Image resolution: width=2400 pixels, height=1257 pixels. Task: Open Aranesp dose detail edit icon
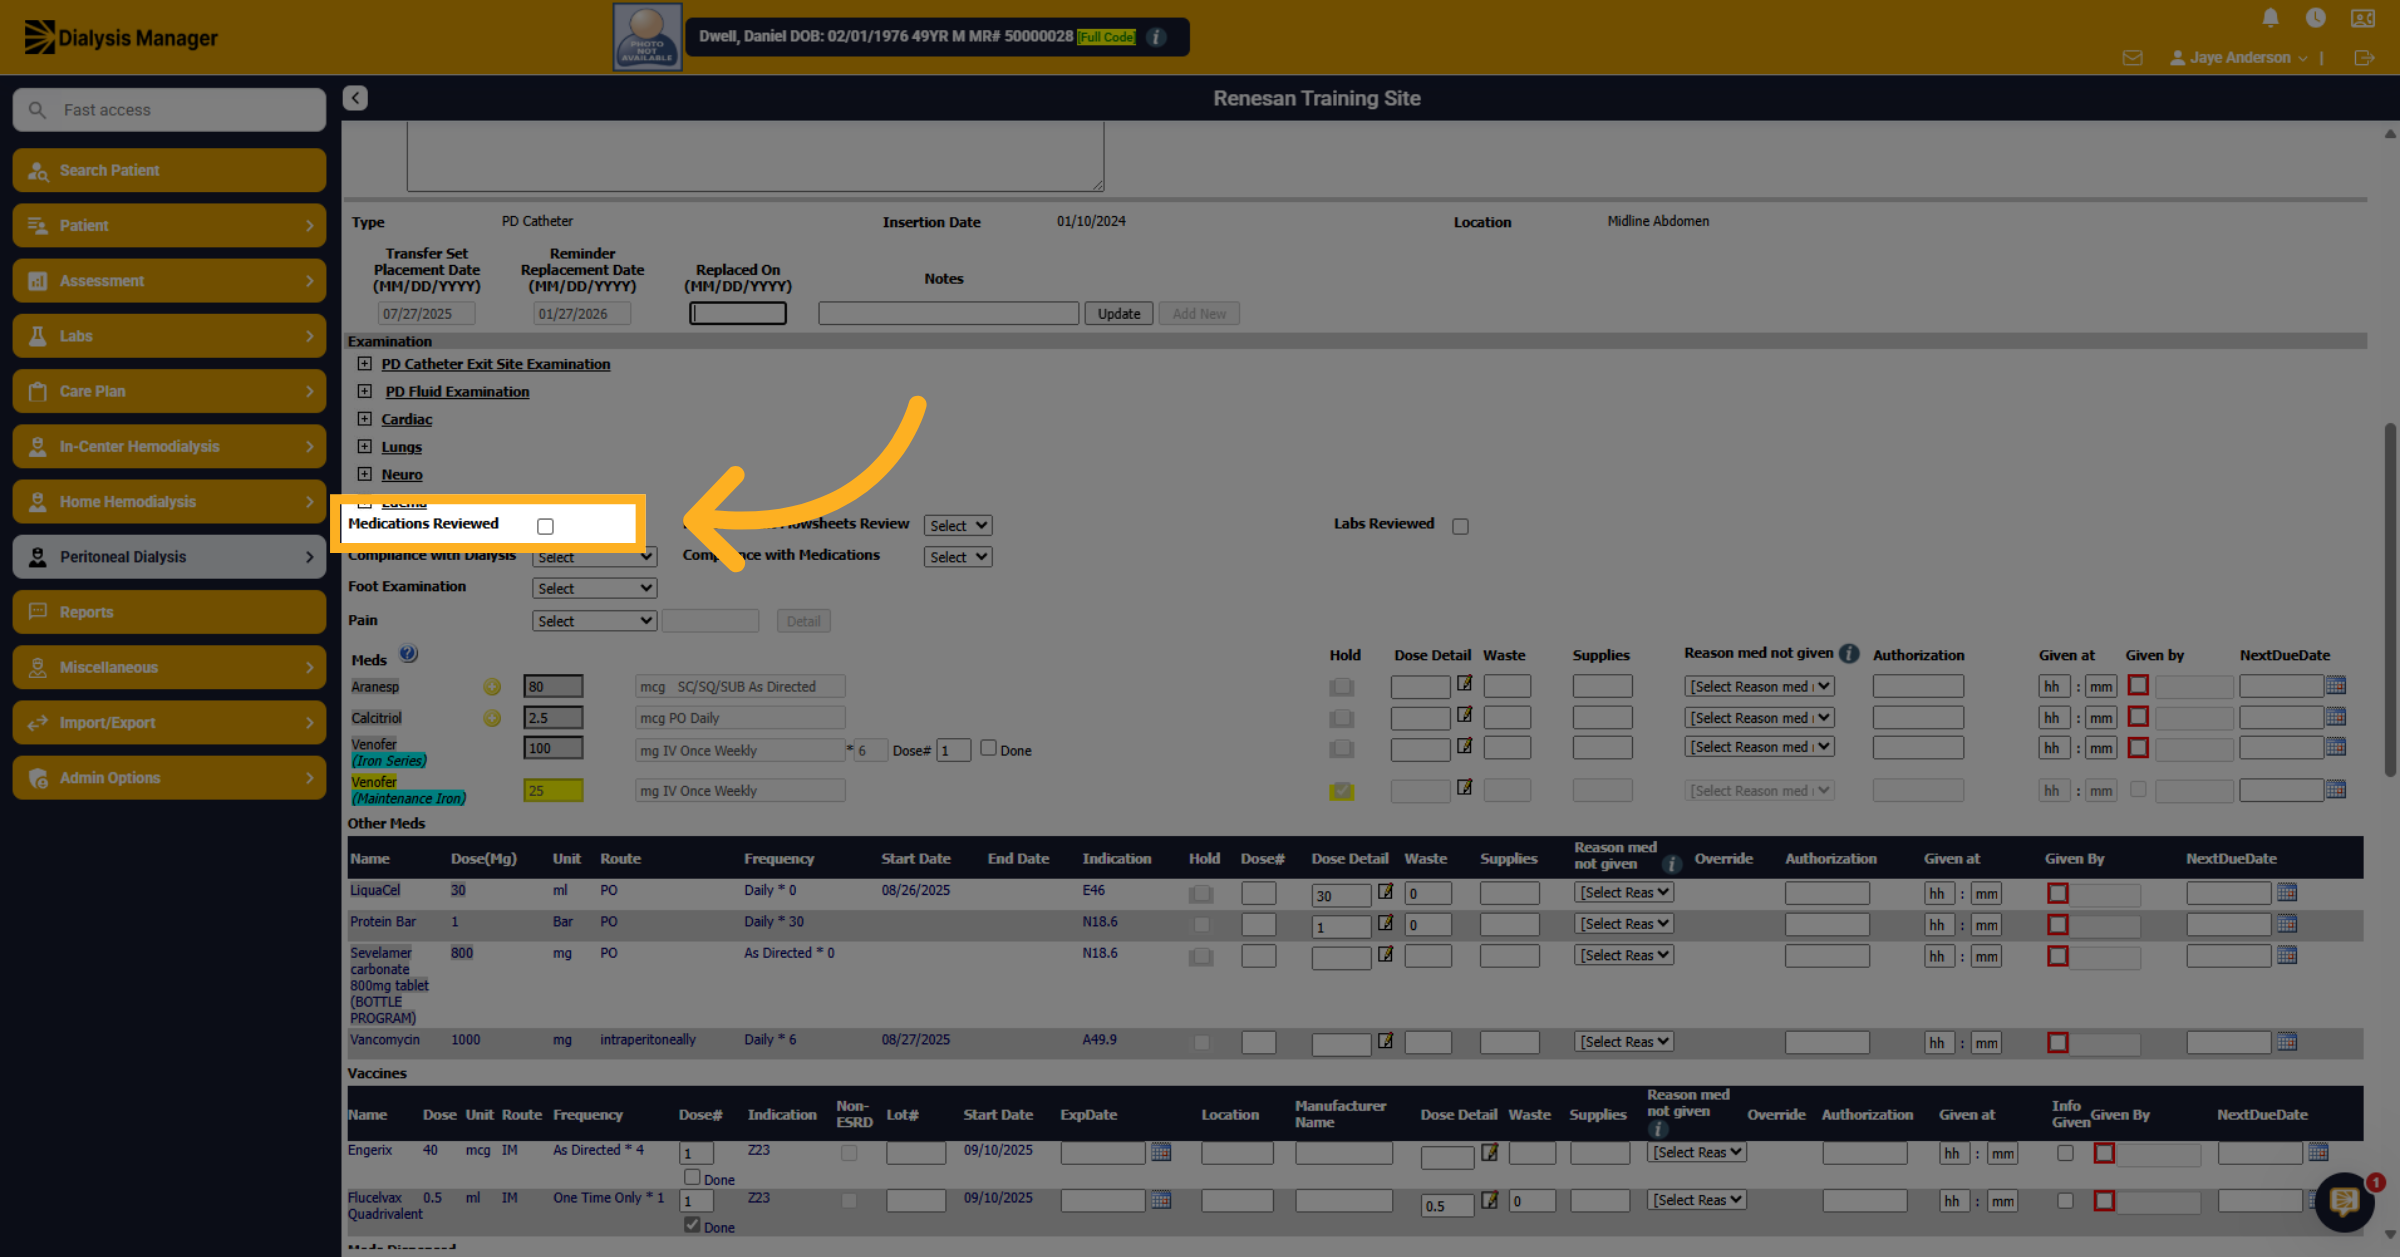(1464, 684)
